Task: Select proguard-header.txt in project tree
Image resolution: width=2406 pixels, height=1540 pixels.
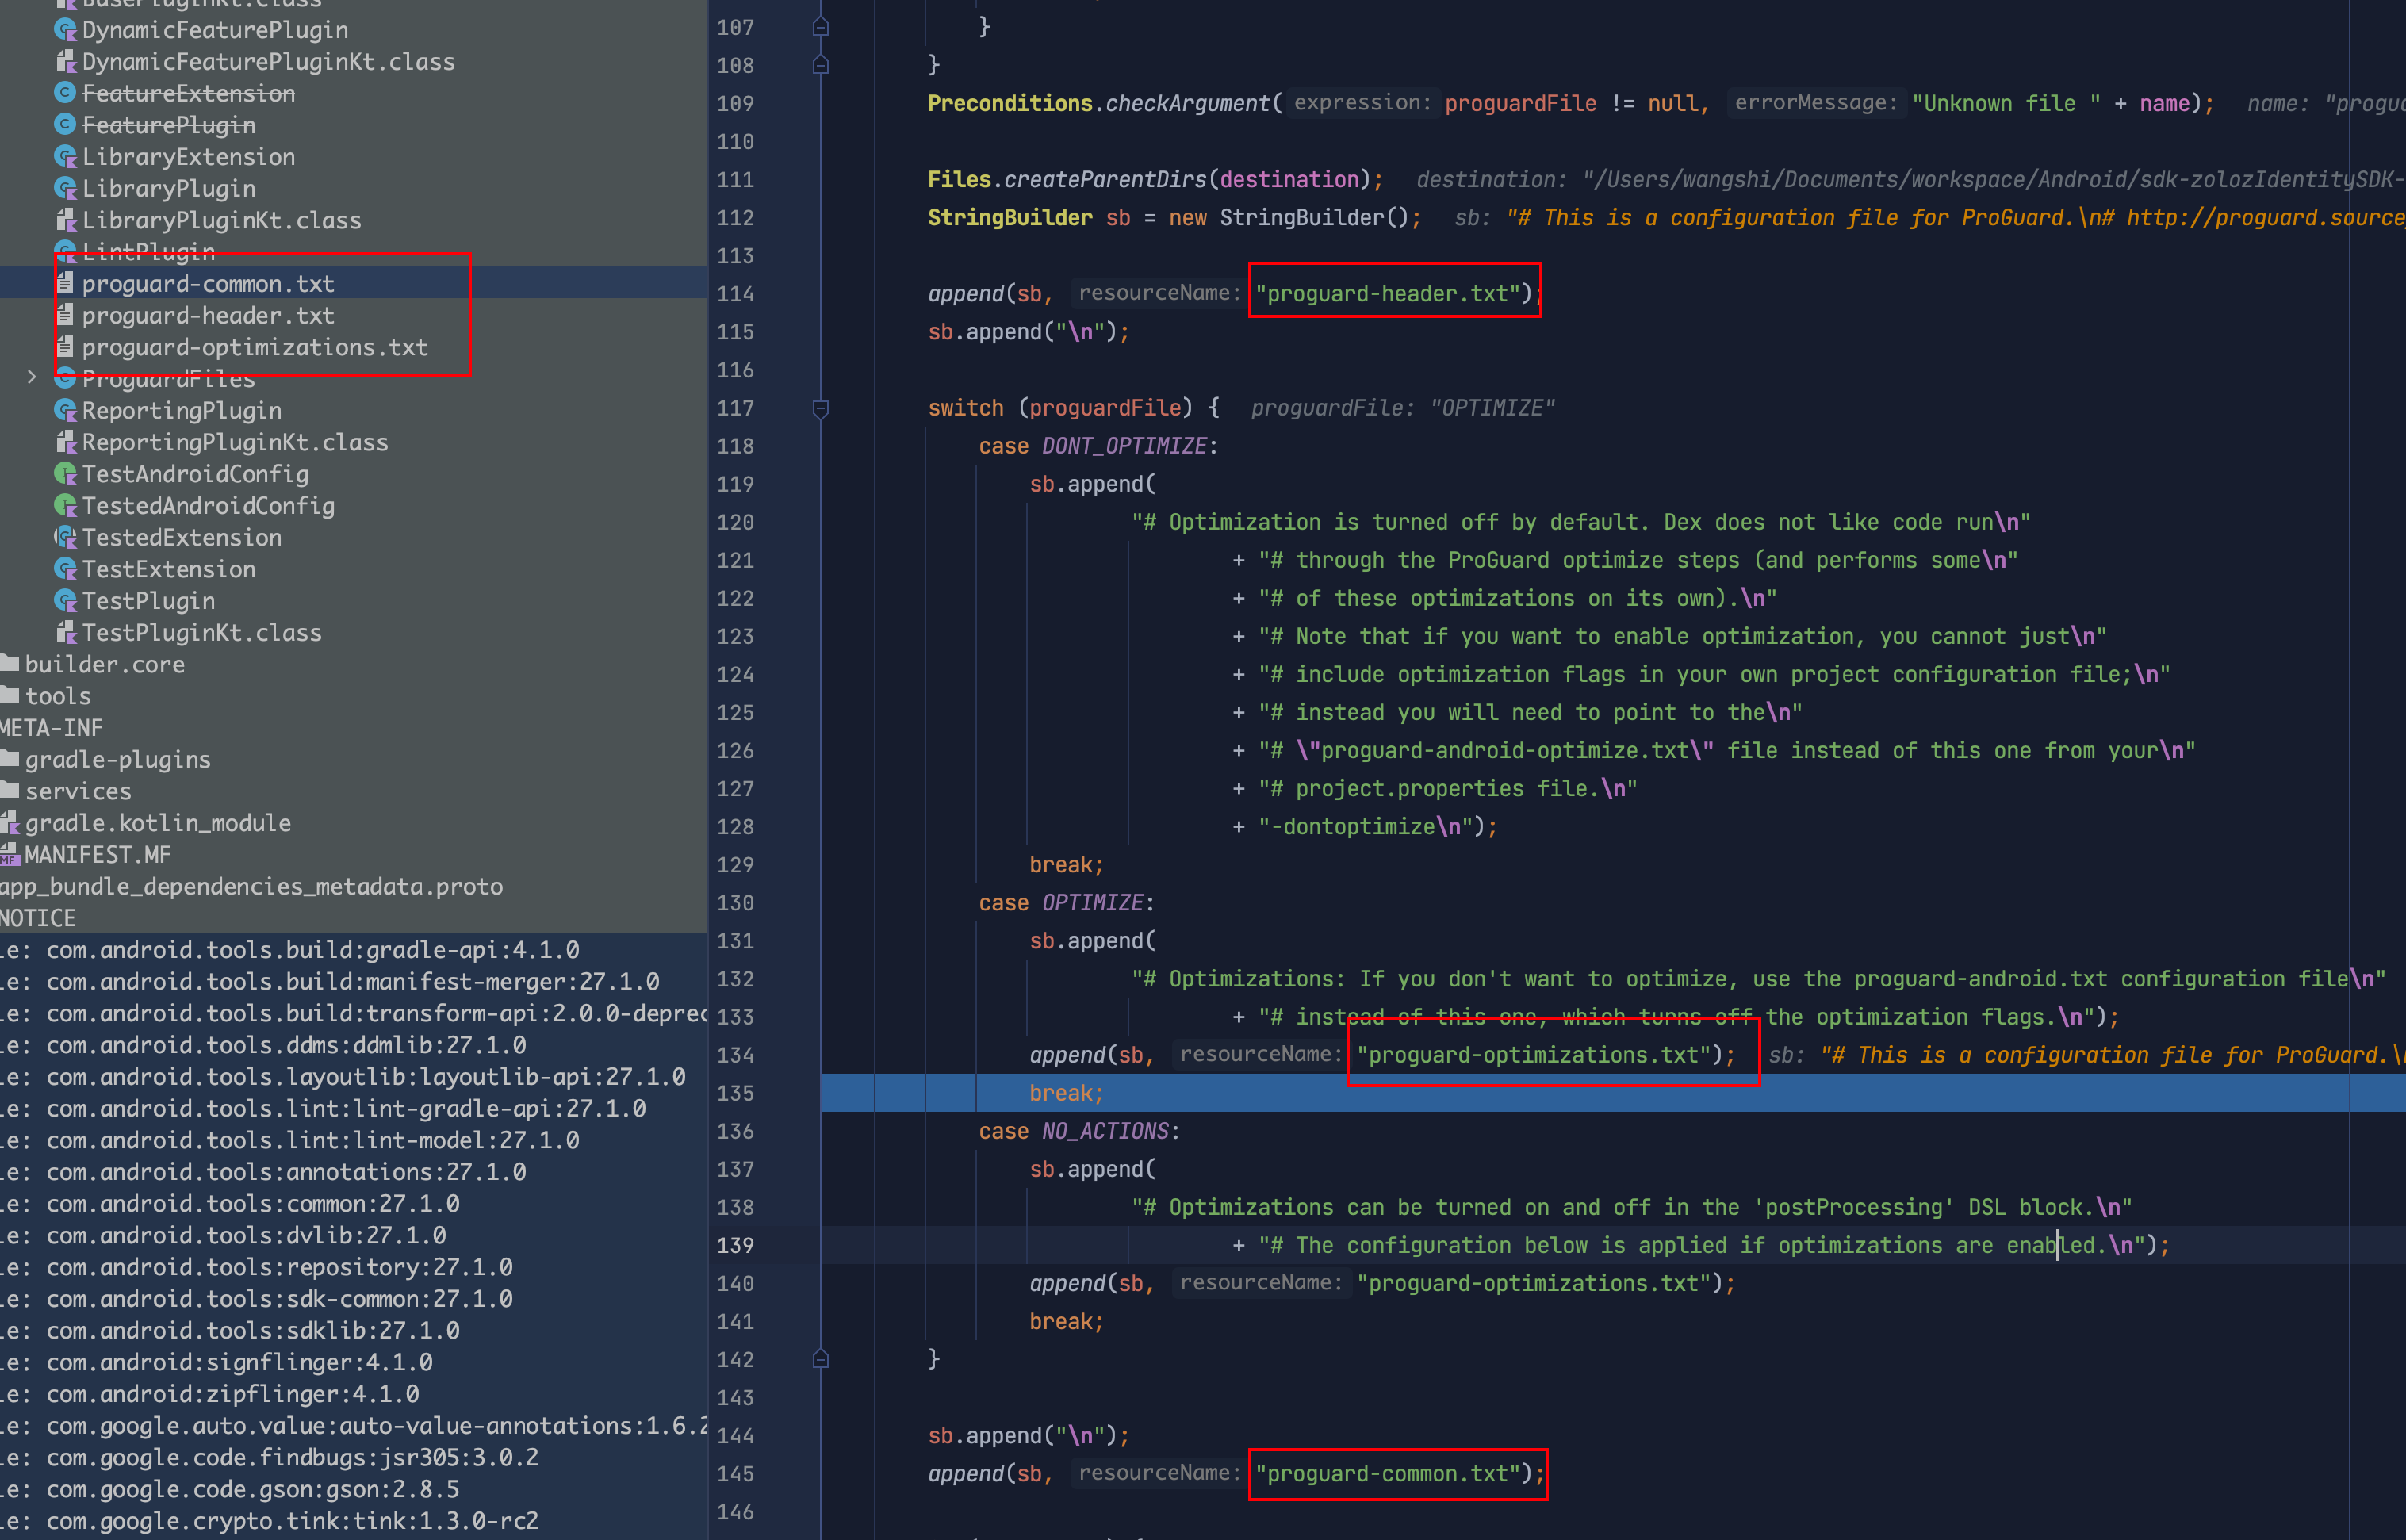Action: [x=208, y=316]
